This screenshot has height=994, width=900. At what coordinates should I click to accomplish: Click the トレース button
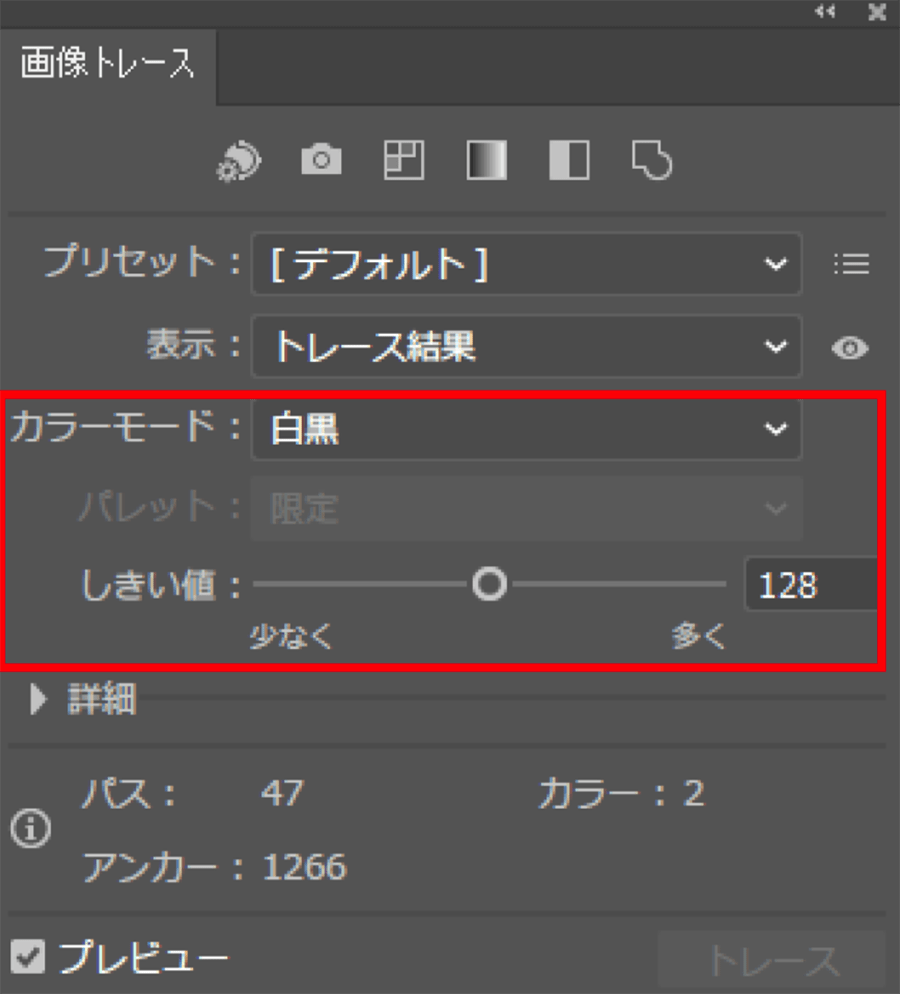coord(772,961)
